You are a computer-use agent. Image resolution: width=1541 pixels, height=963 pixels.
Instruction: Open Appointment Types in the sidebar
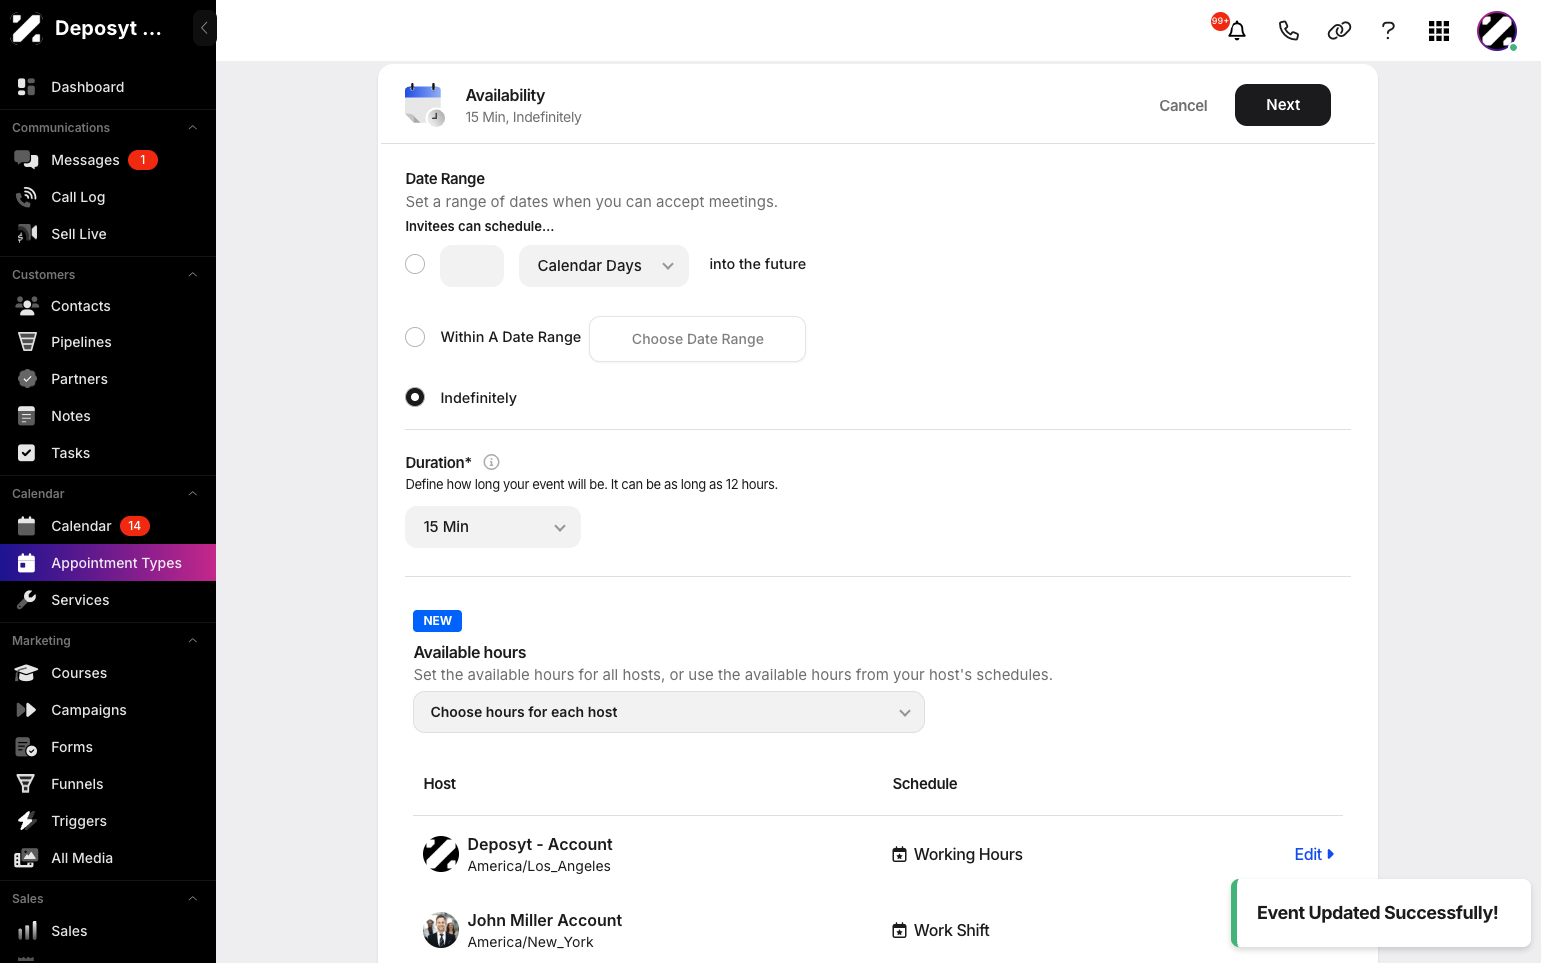(x=108, y=563)
